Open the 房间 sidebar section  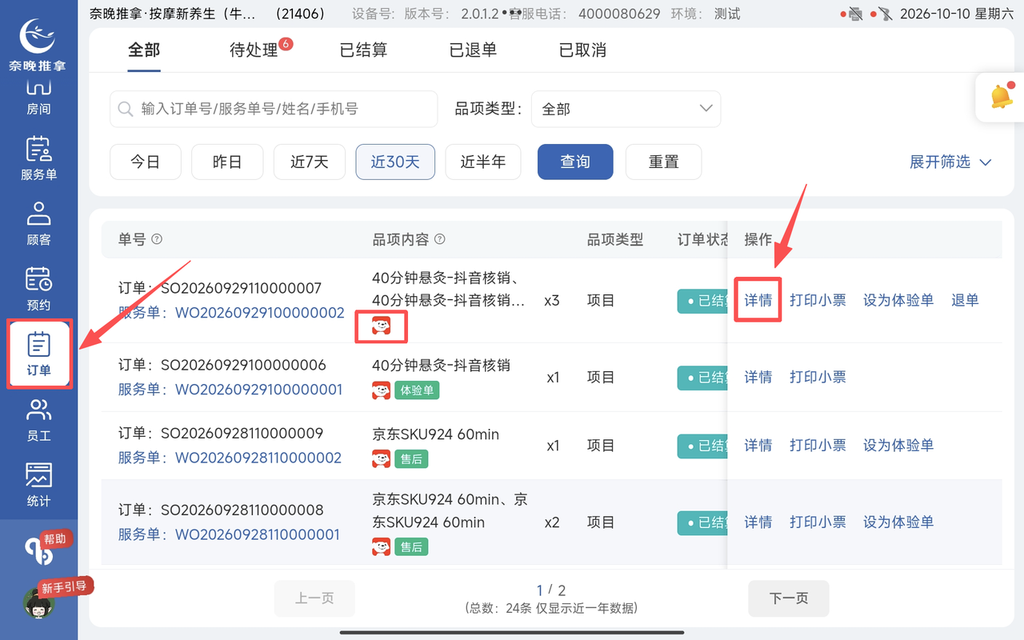(x=39, y=97)
